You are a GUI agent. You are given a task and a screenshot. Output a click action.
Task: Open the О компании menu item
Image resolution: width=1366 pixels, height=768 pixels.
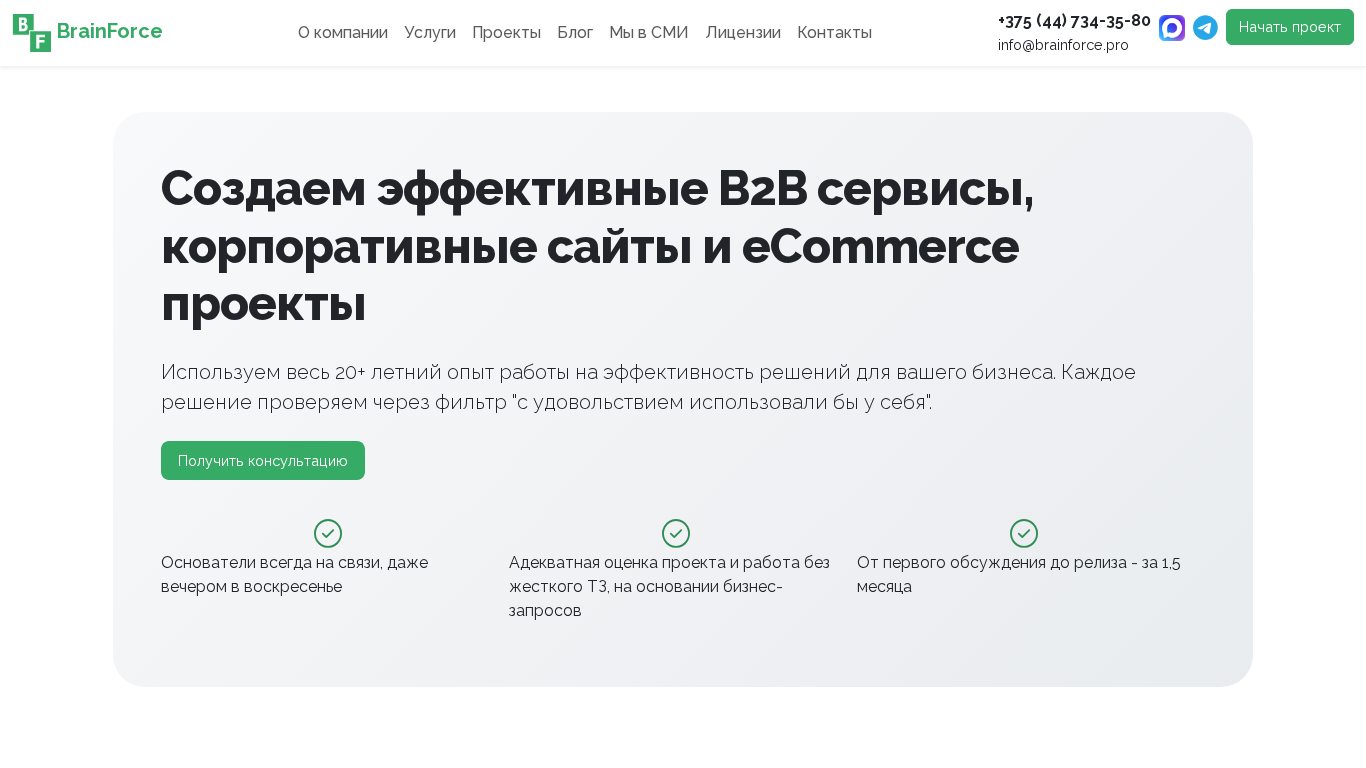coord(343,33)
